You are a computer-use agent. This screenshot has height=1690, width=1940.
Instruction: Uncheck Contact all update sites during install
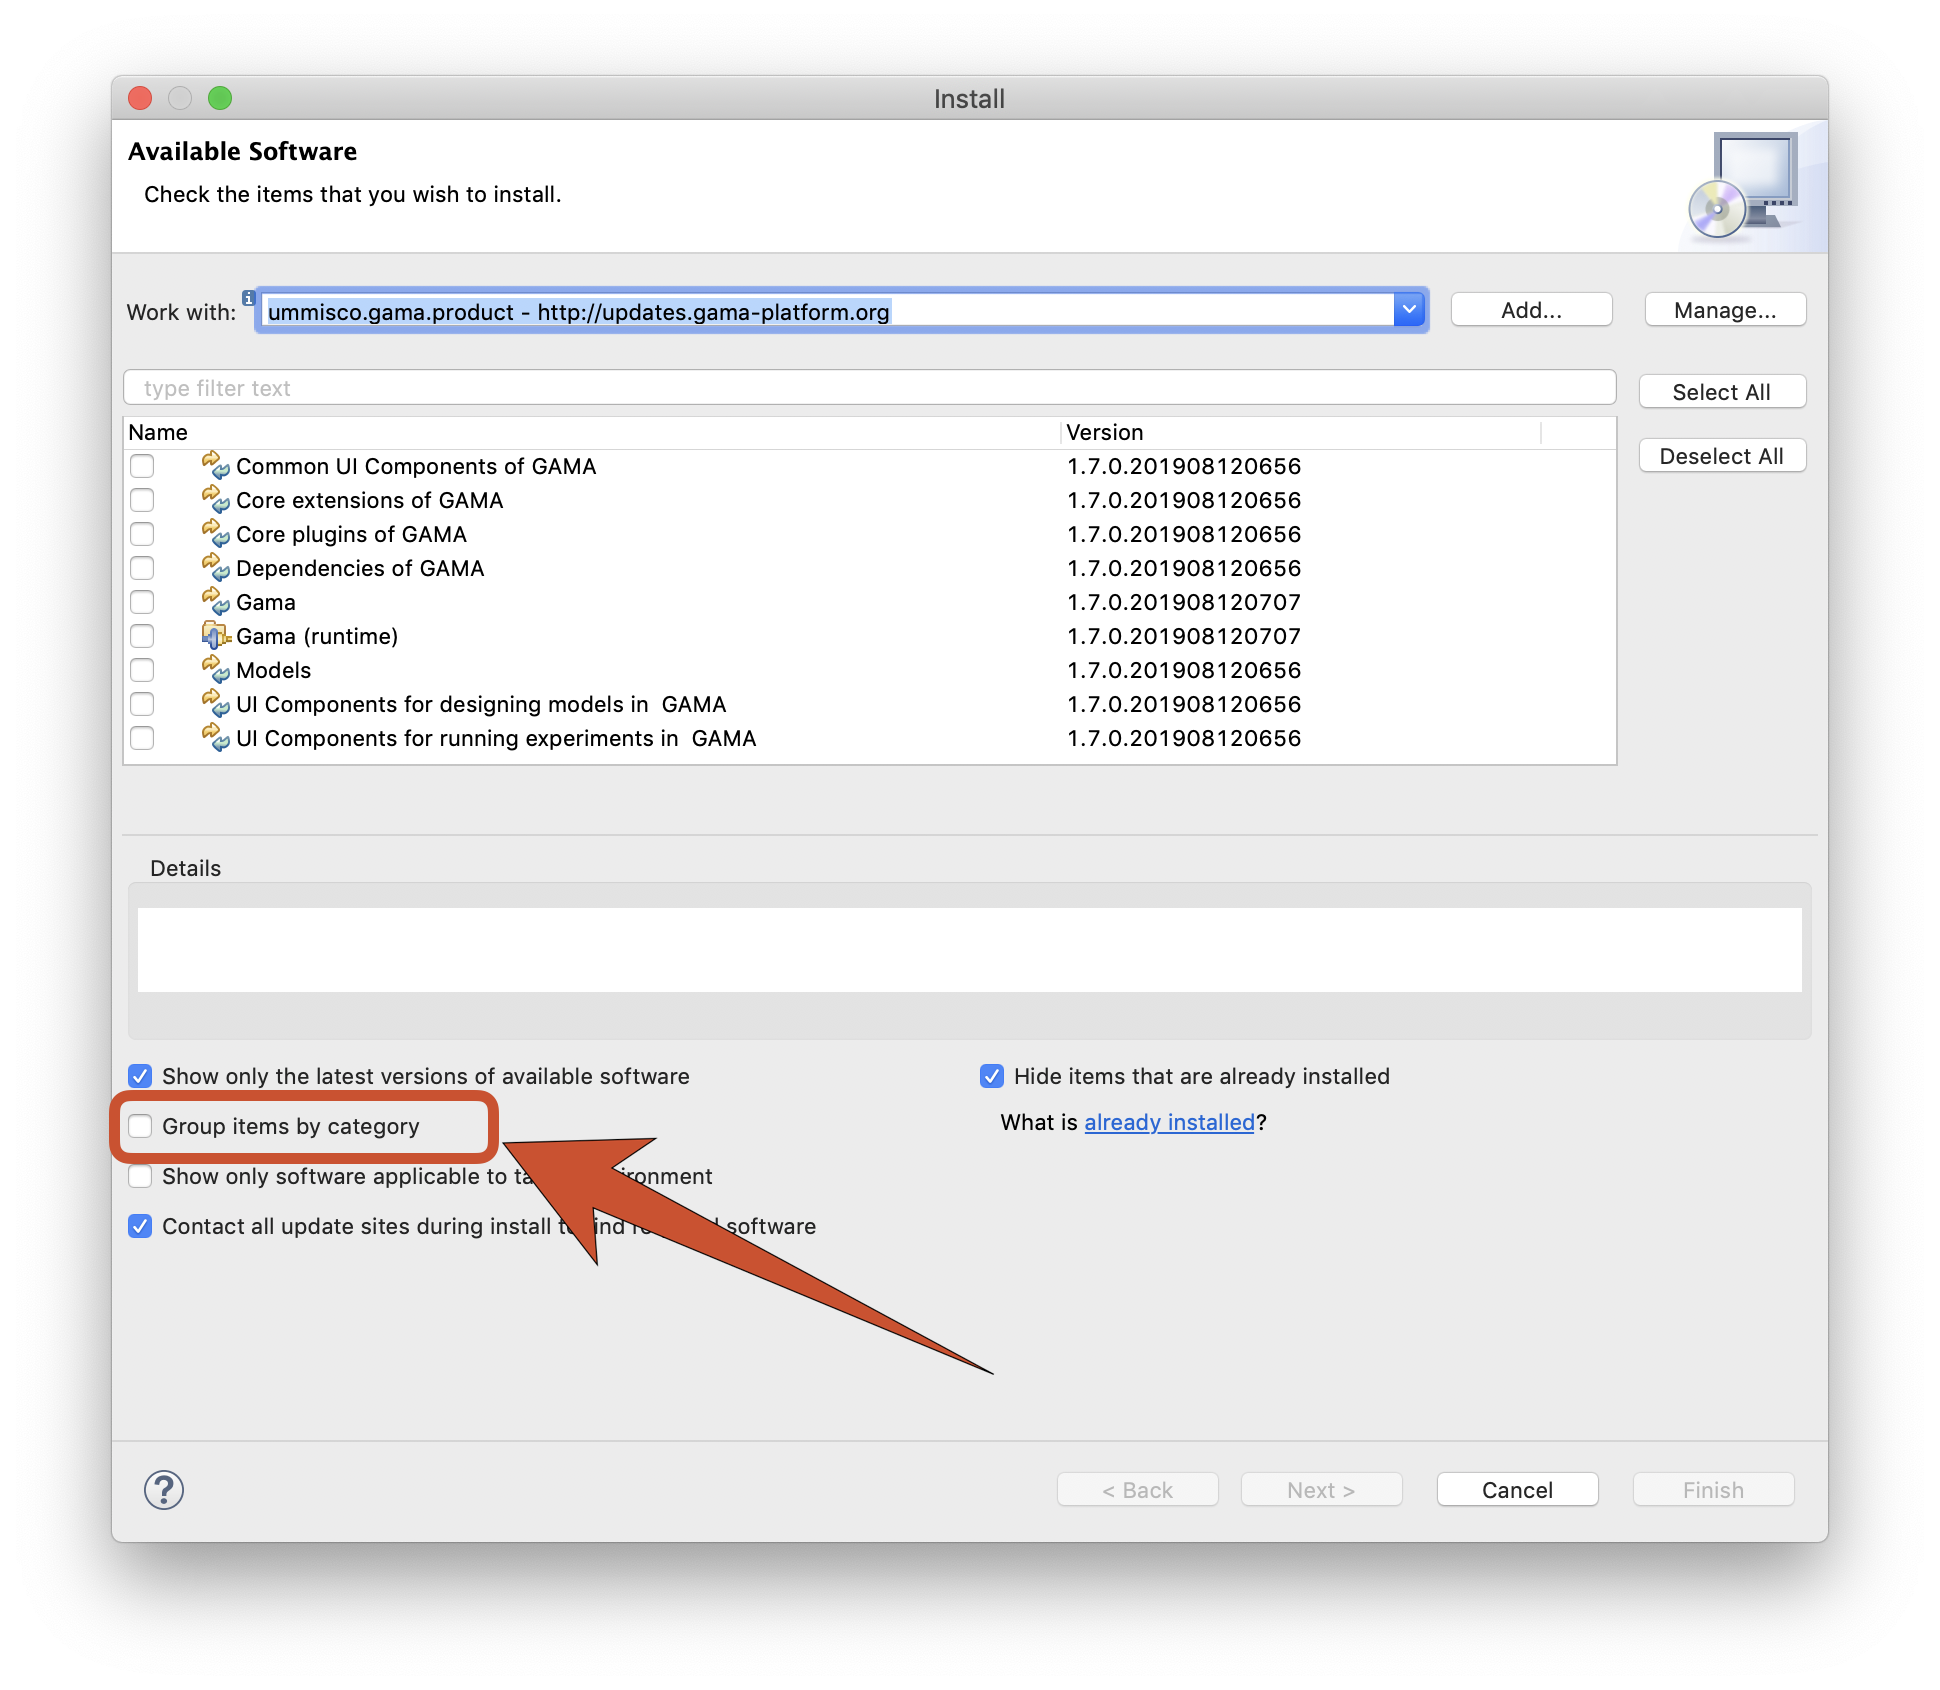point(140,1226)
